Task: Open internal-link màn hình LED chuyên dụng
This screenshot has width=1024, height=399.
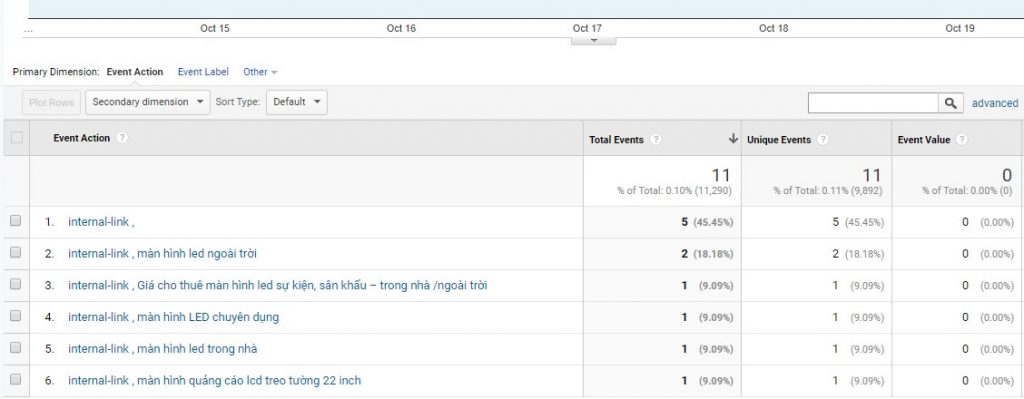Action: (173, 317)
